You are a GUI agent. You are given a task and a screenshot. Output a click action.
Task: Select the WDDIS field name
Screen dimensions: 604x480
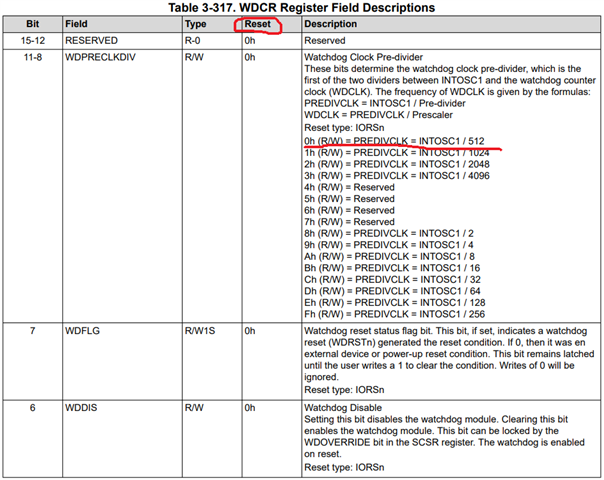[x=81, y=408]
